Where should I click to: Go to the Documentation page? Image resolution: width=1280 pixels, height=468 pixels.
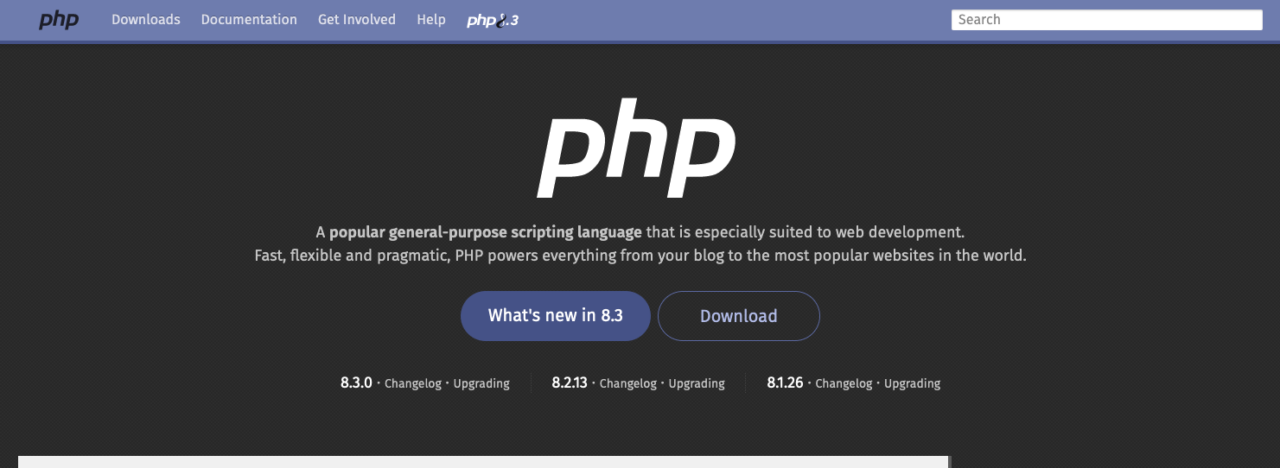pos(249,20)
